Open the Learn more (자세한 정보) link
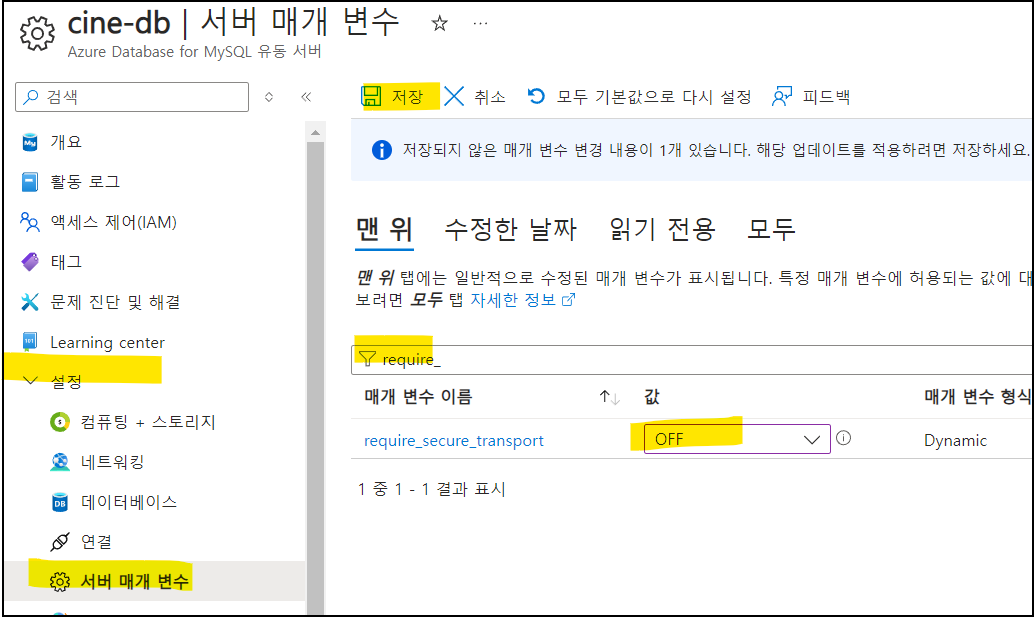1034x617 pixels. coord(522,300)
